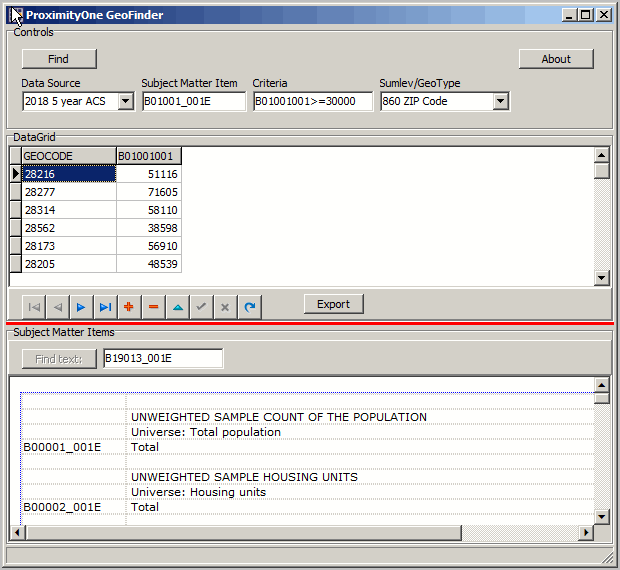Viewport: 620px width, 570px height.
Task: Open the About dialog
Action: pyautogui.click(x=556, y=59)
